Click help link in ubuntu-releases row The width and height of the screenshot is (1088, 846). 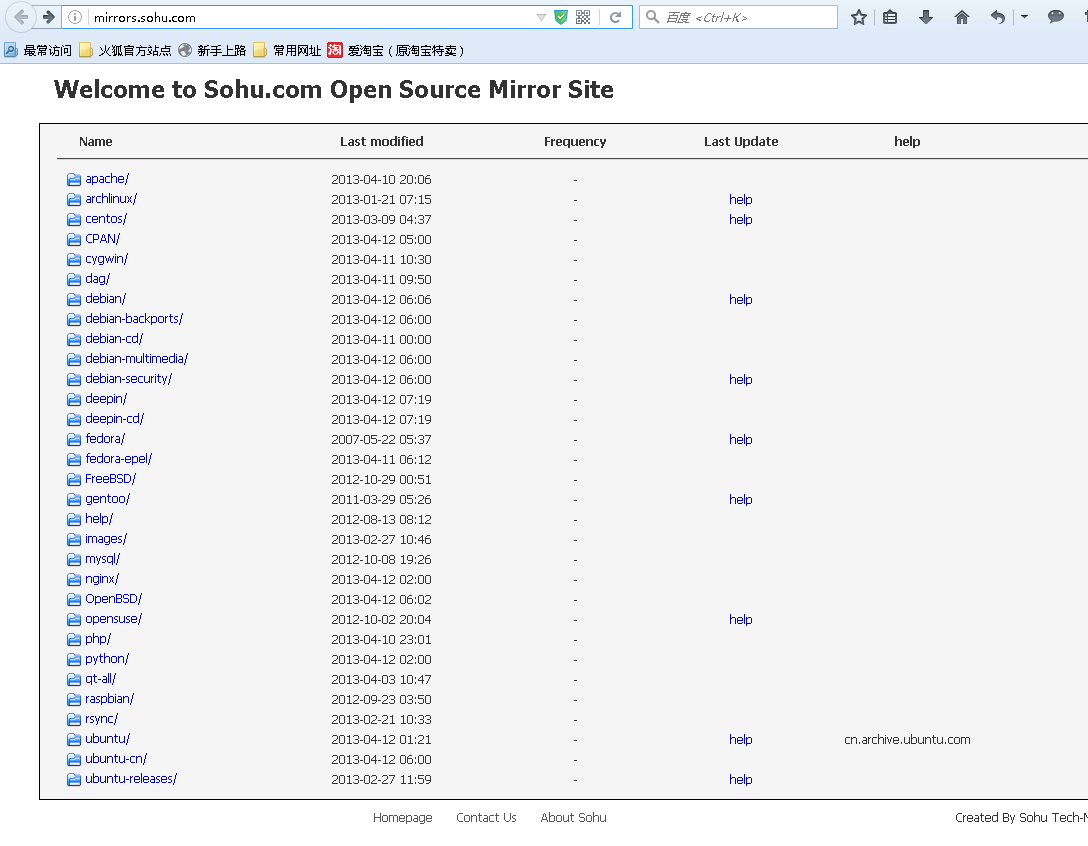740,780
